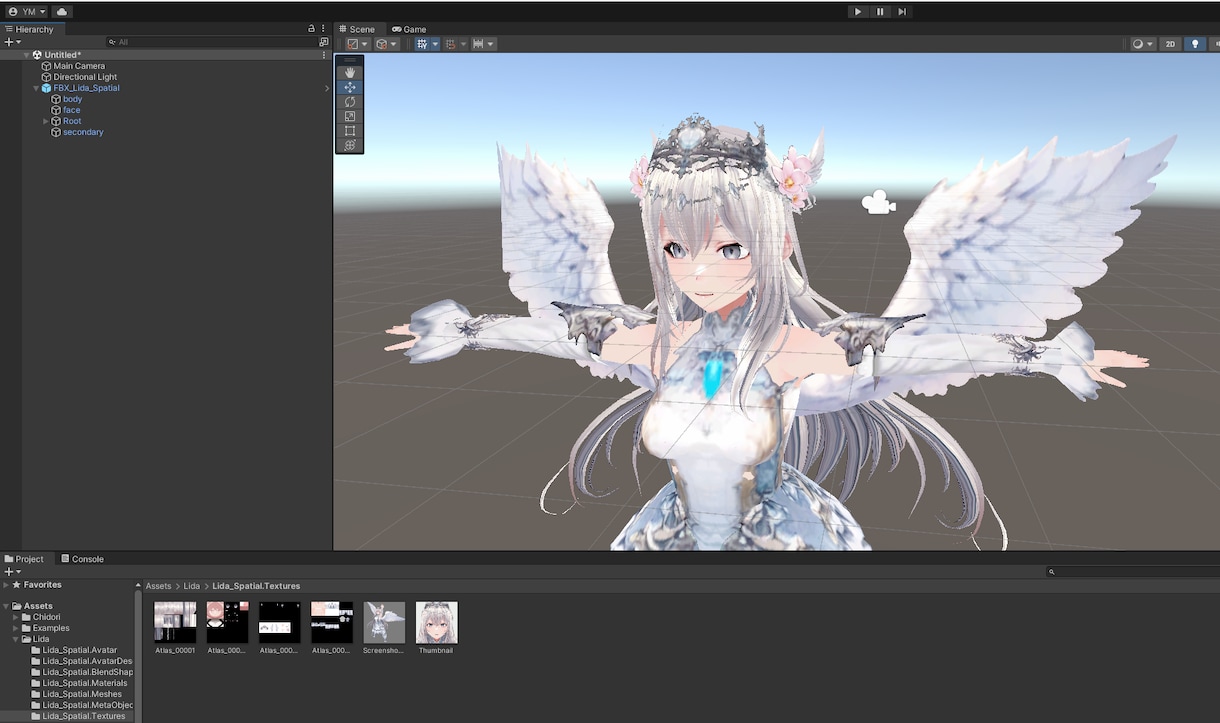Expand the Favorites section
Viewport: 1220px width, 723px height.
pyautogui.click(x=6, y=585)
